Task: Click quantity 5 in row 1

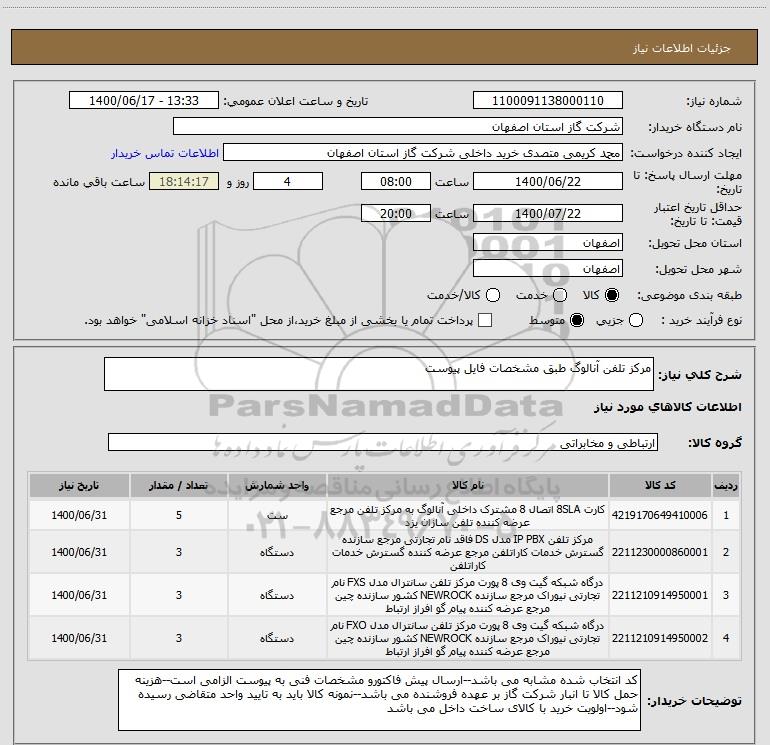Action: click(179, 515)
